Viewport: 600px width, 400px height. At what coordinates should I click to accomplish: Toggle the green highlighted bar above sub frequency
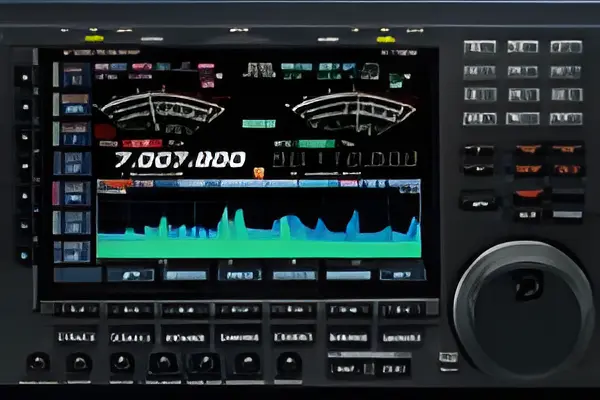(x=316, y=144)
